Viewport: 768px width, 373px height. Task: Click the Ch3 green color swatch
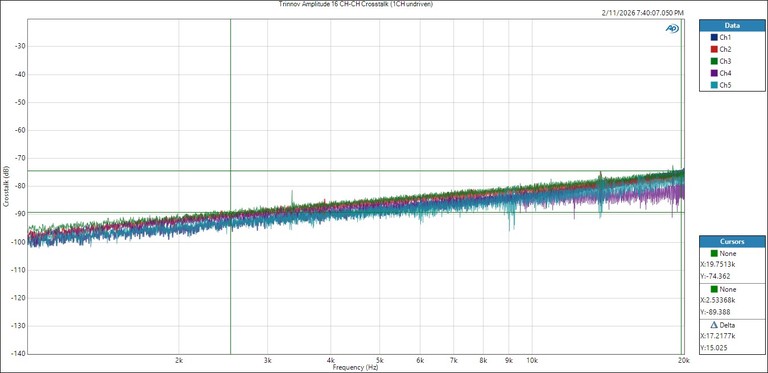point(714,61)
